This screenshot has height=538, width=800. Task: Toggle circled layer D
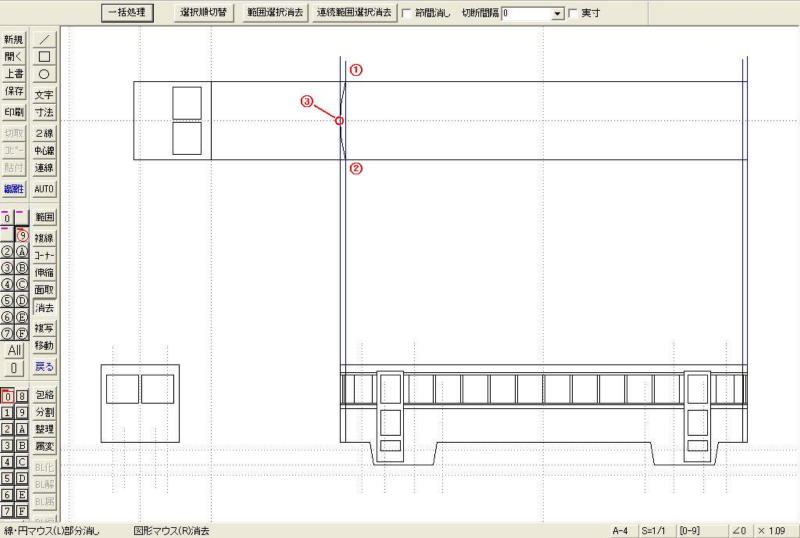point(22,301)
